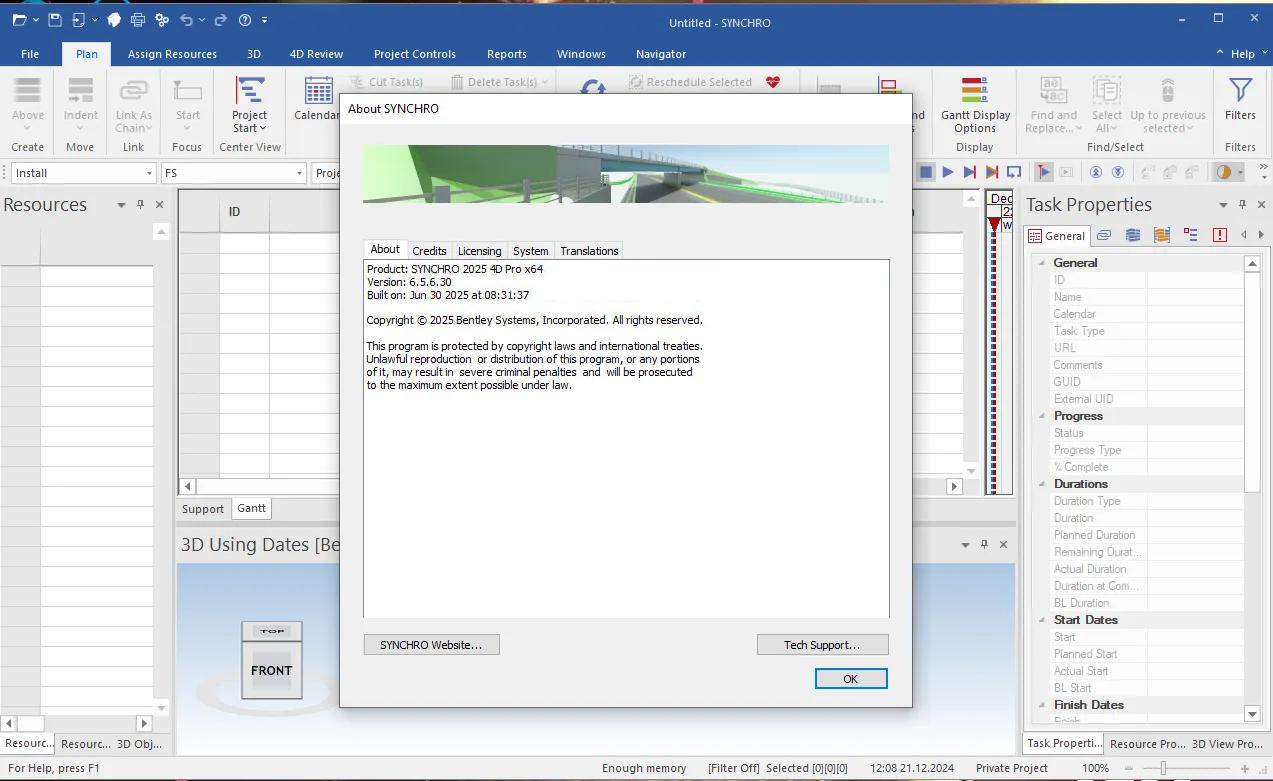Collapse the Progress section in Task Properties

coord(1041,416)
